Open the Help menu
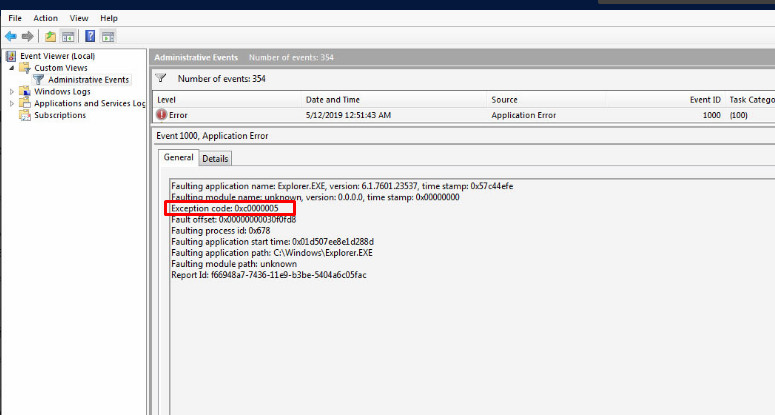Screen dimensions: 775x415 point(109,18)
